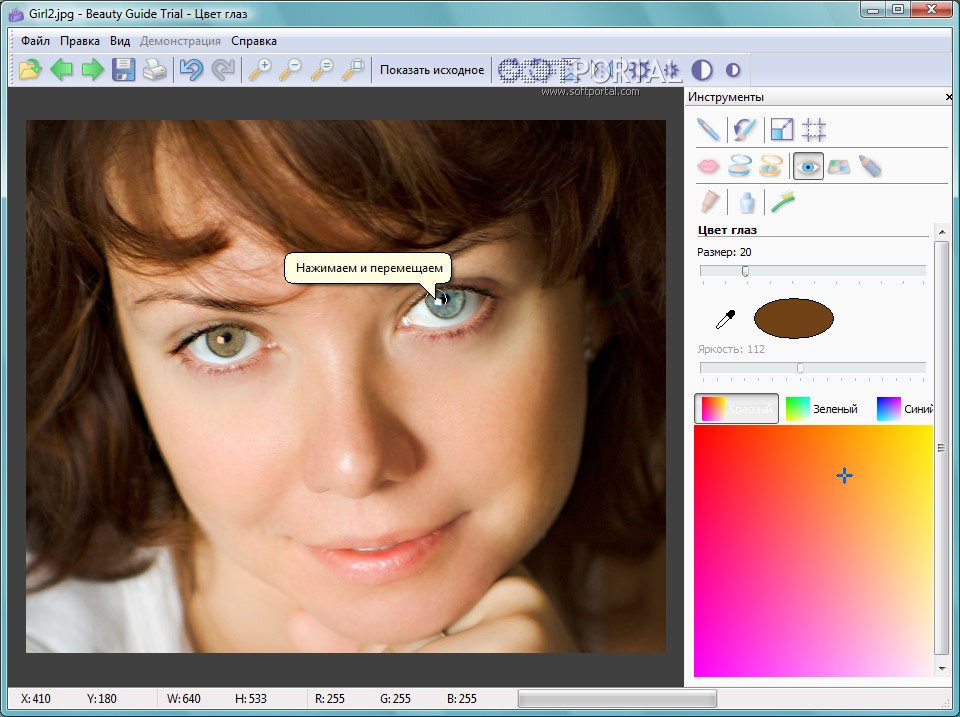
Task: Increase contrast with the large half-circle icon
Action: 702,70
